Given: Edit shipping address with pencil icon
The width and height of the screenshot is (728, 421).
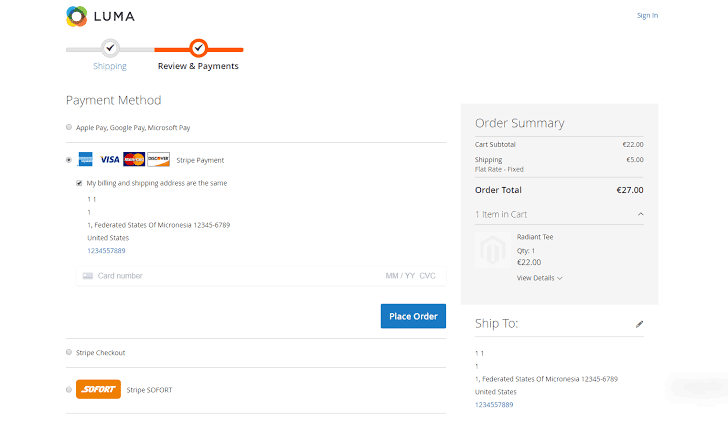Looking at the screenshot, I should [639, 324].
